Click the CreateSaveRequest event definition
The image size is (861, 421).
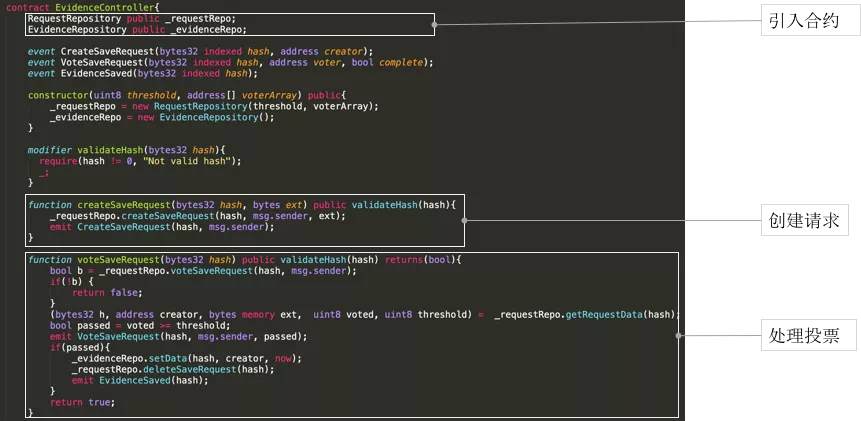pos(200,52)
